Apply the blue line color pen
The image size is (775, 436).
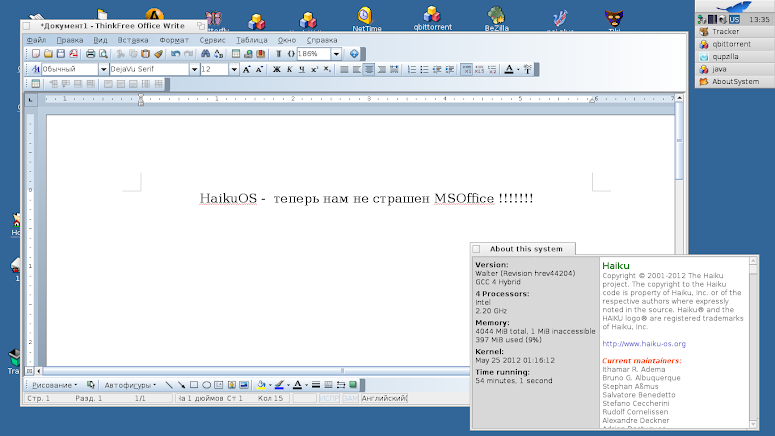pos(279,385)
